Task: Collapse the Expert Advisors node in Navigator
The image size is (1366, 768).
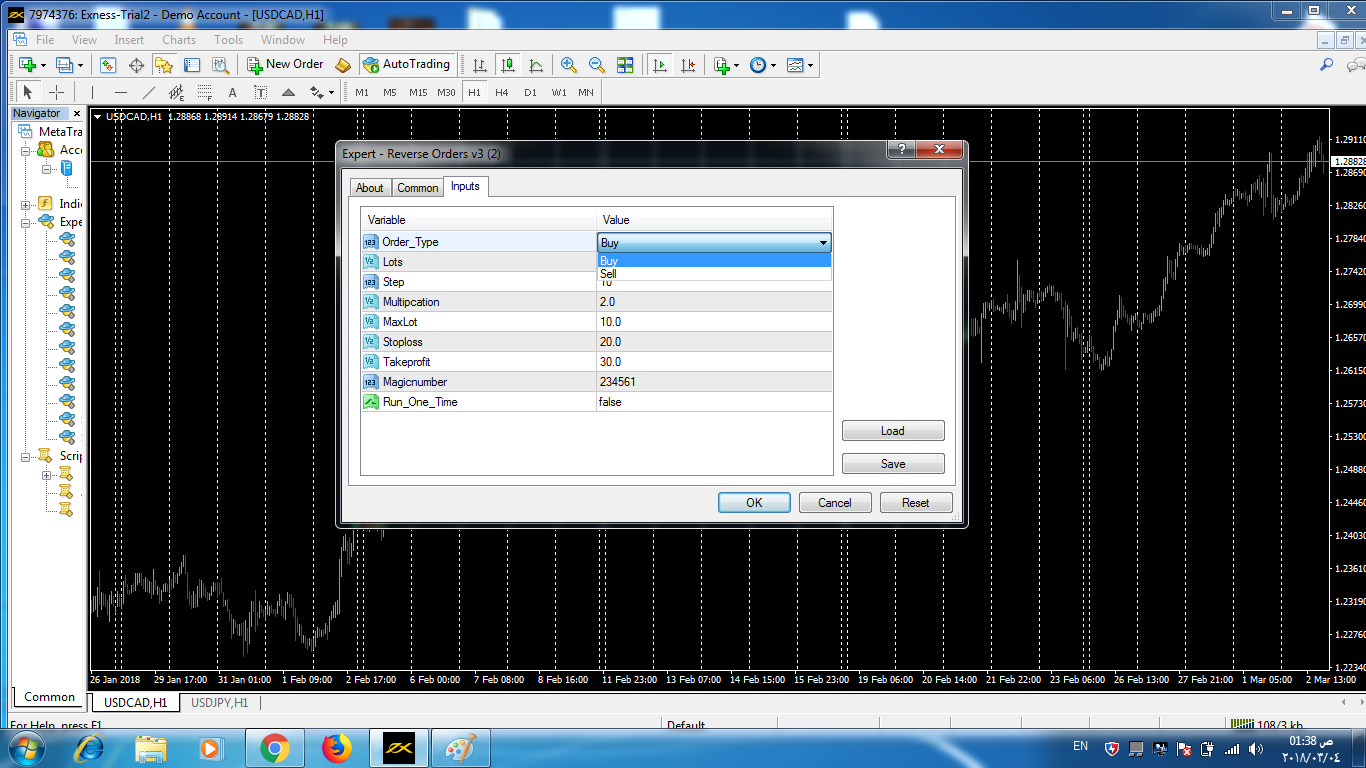Action: (26, 222)
